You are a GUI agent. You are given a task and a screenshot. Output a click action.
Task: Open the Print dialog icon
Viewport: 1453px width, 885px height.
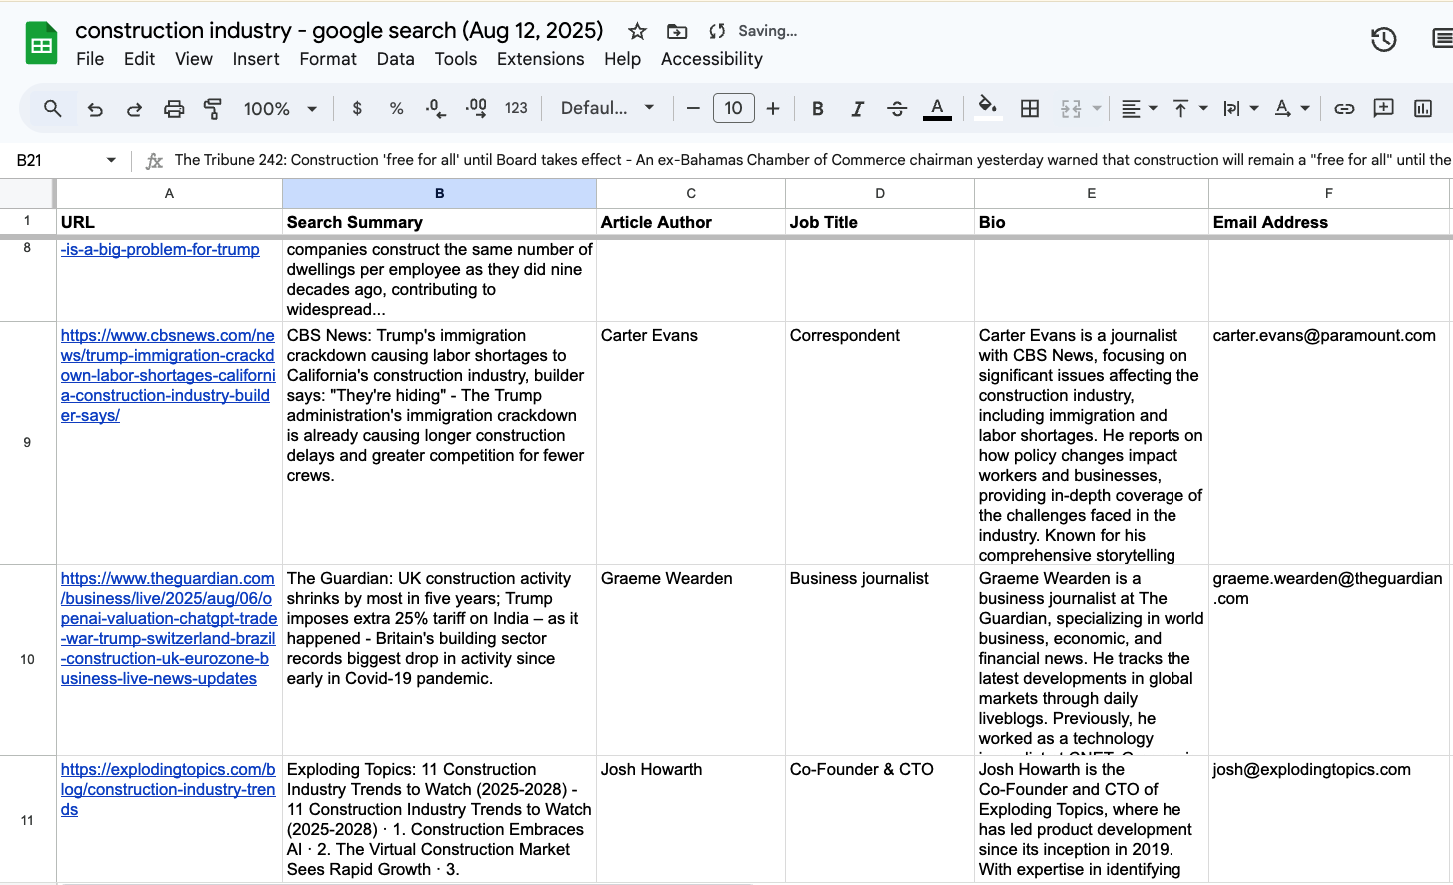[174, 107]
